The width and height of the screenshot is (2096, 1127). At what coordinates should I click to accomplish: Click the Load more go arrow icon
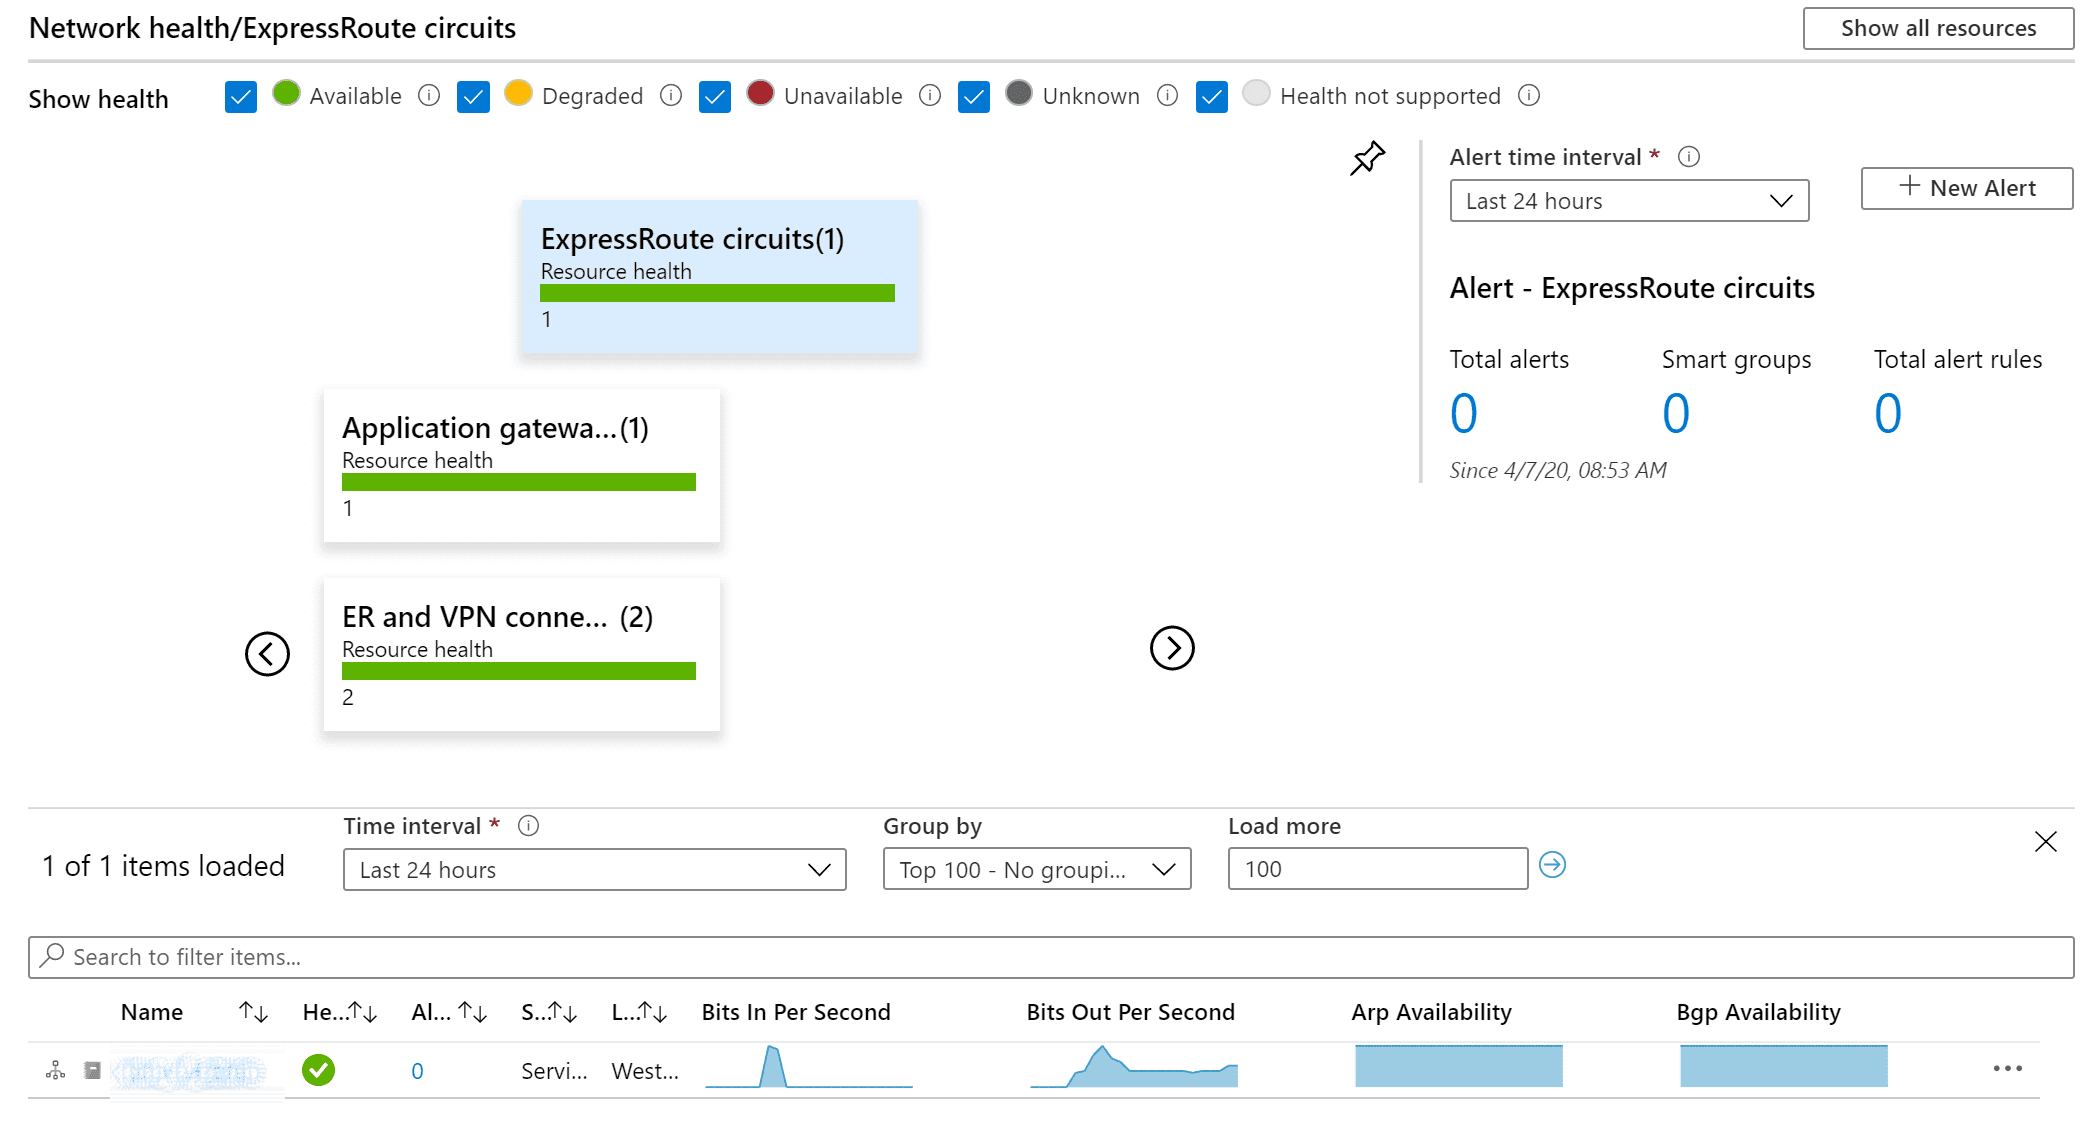[1552, 865]
